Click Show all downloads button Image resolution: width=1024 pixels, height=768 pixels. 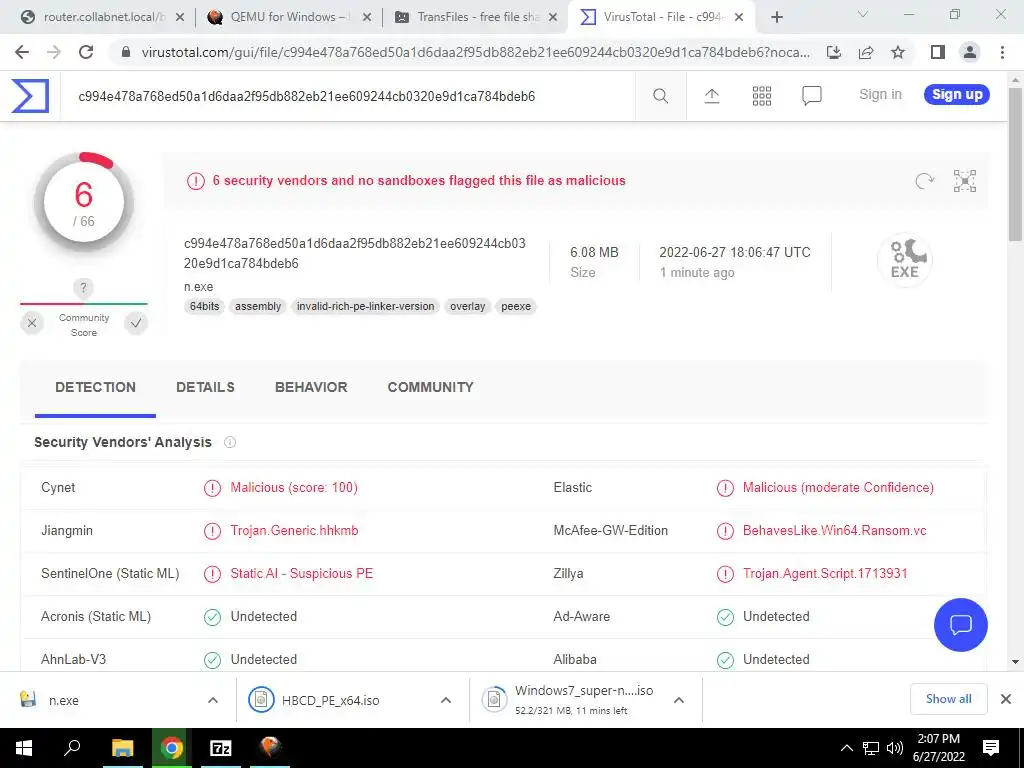click(x=948, y=699)
